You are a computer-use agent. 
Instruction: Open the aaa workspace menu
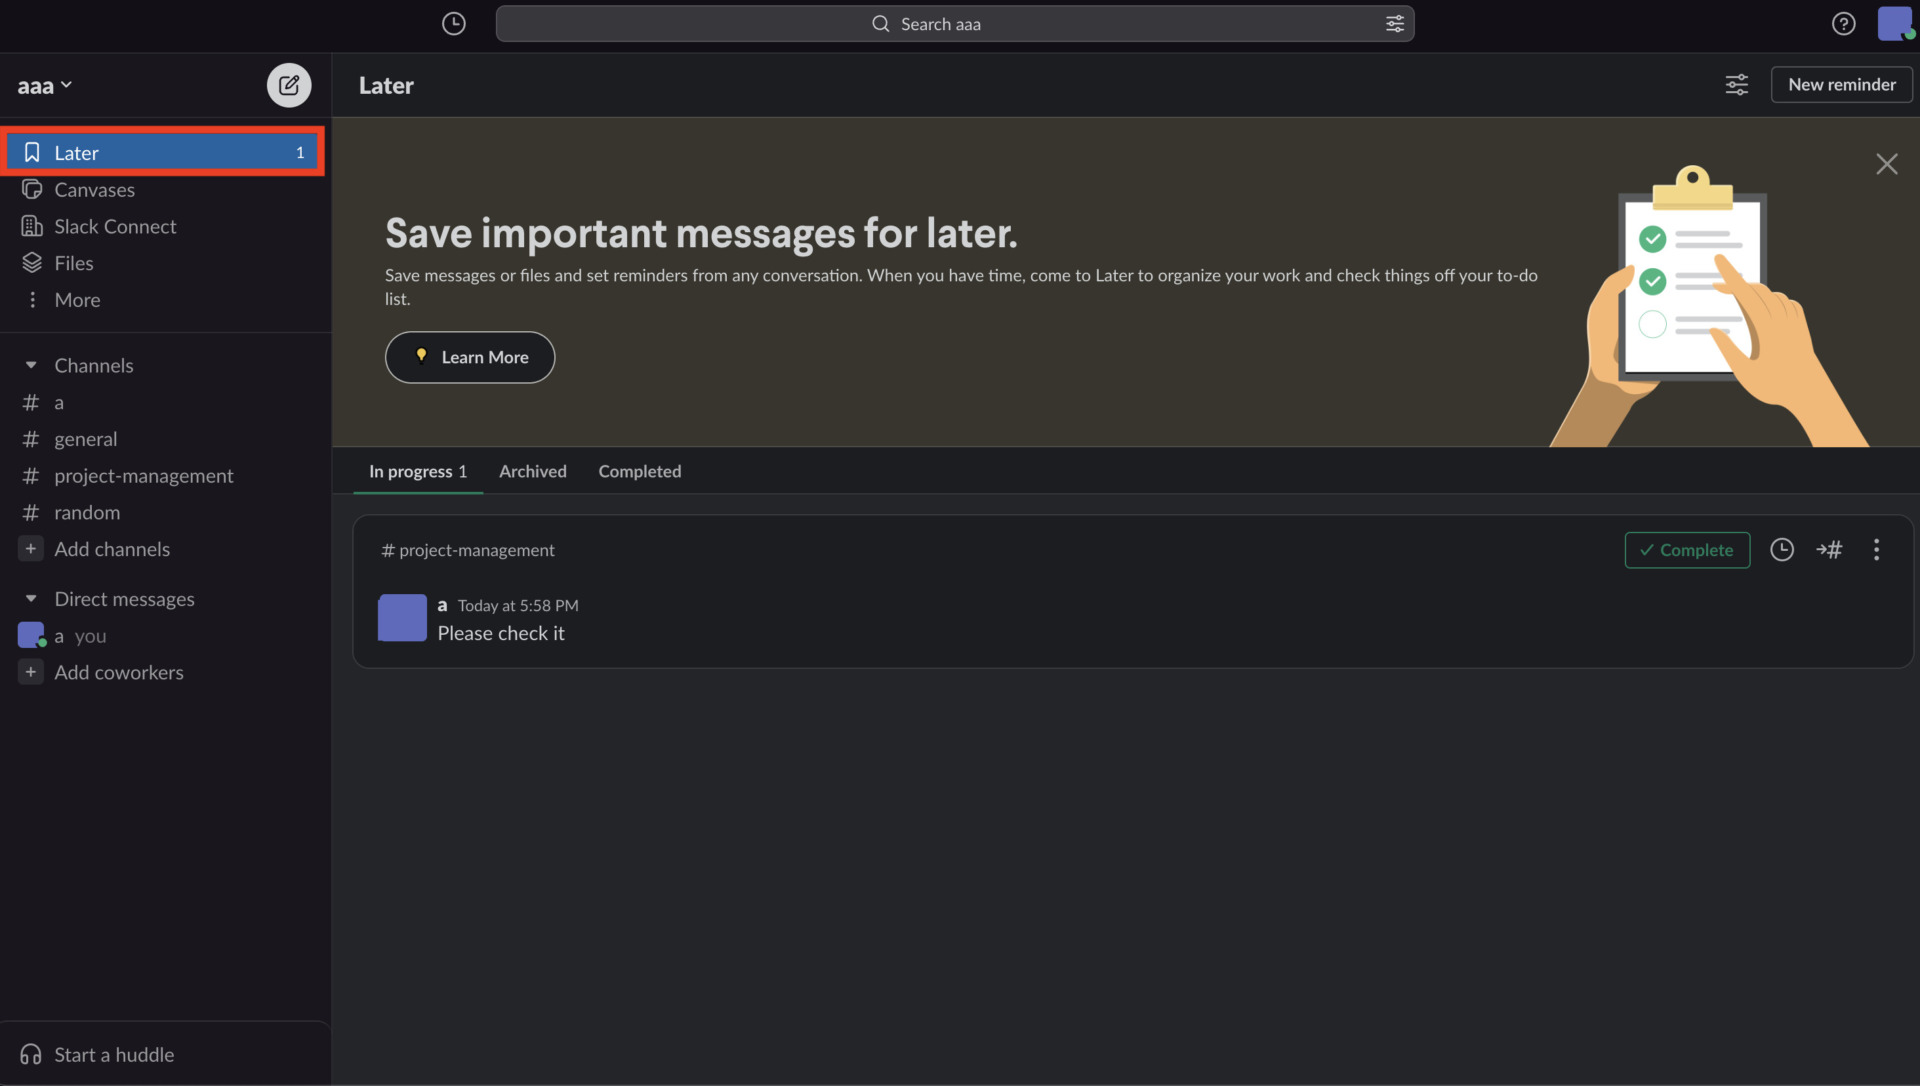[x=44, y=85]
